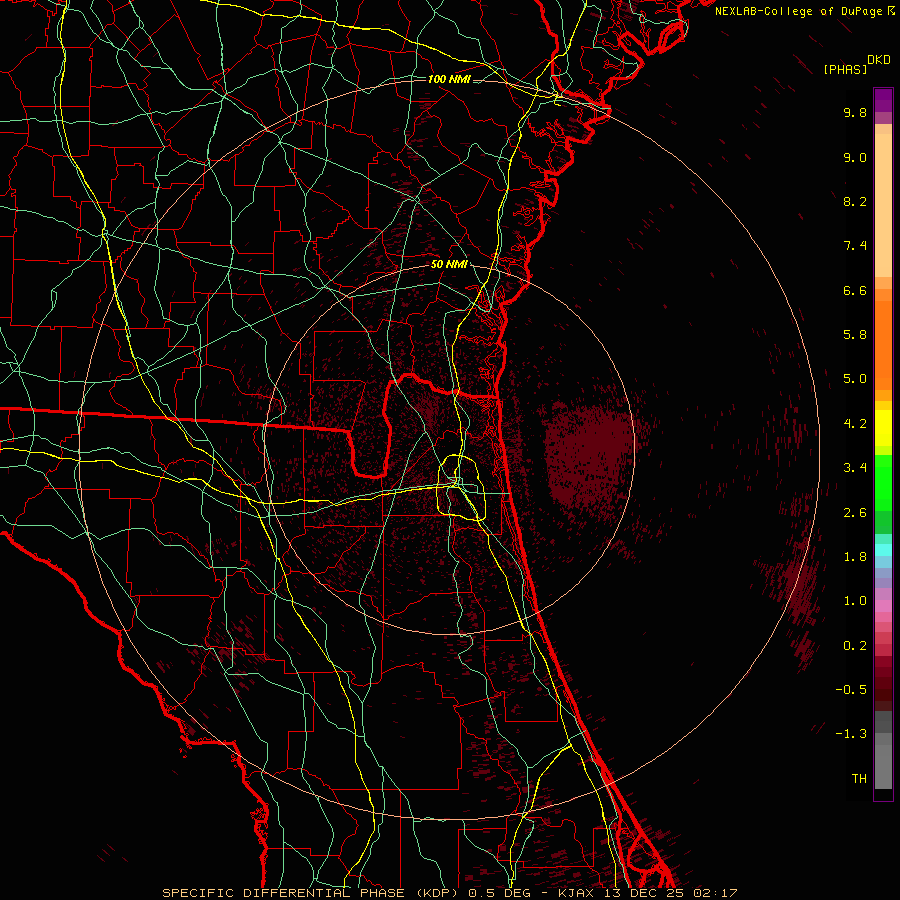Click the 2.6 scale value
Screen dimensions: 900x900
tap(855, 513)
